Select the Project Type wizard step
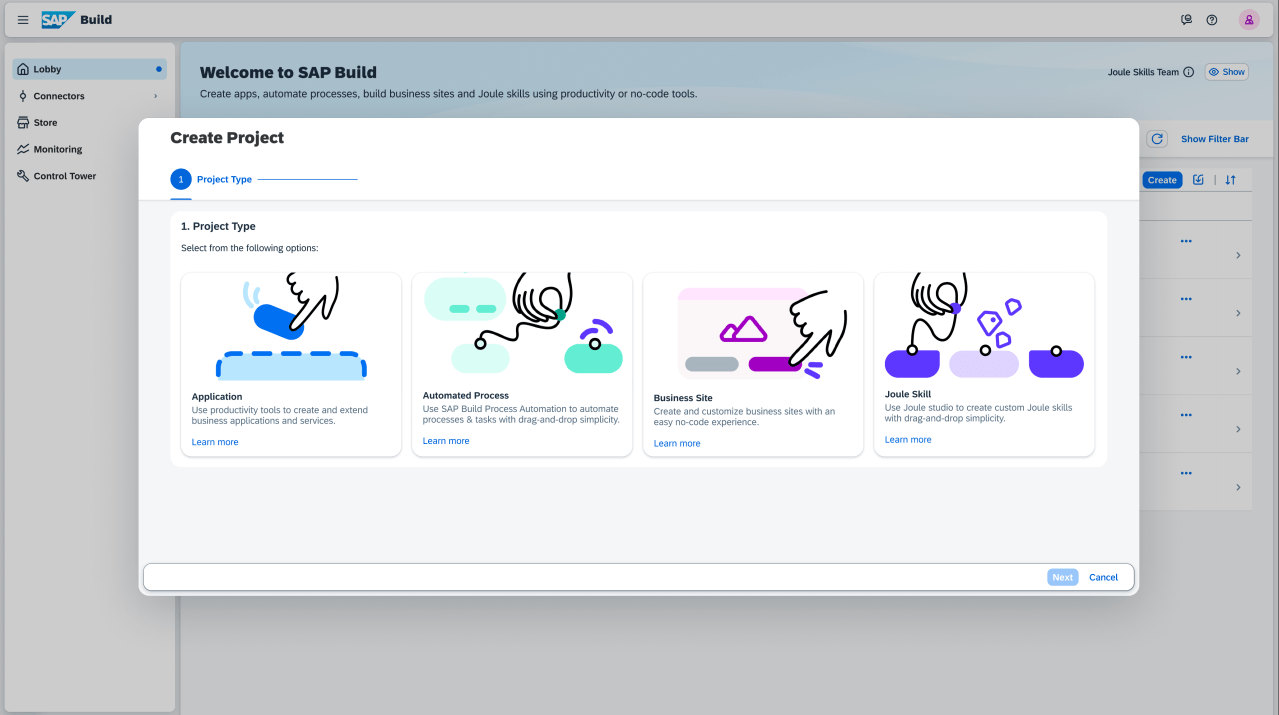The height and width of the screenshot is (715, 1279). pyautogui.click(x=212, y=179)
